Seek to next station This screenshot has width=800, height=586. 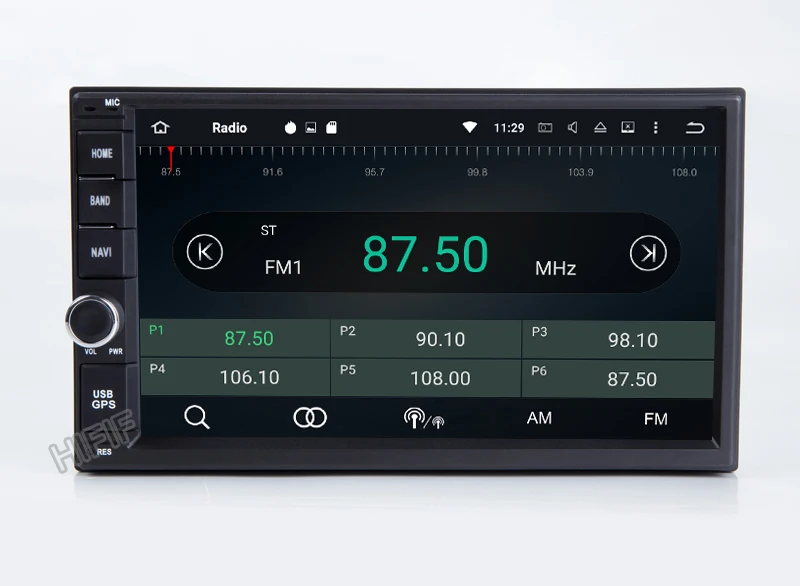pyautogui.click(x=648, y=253)
